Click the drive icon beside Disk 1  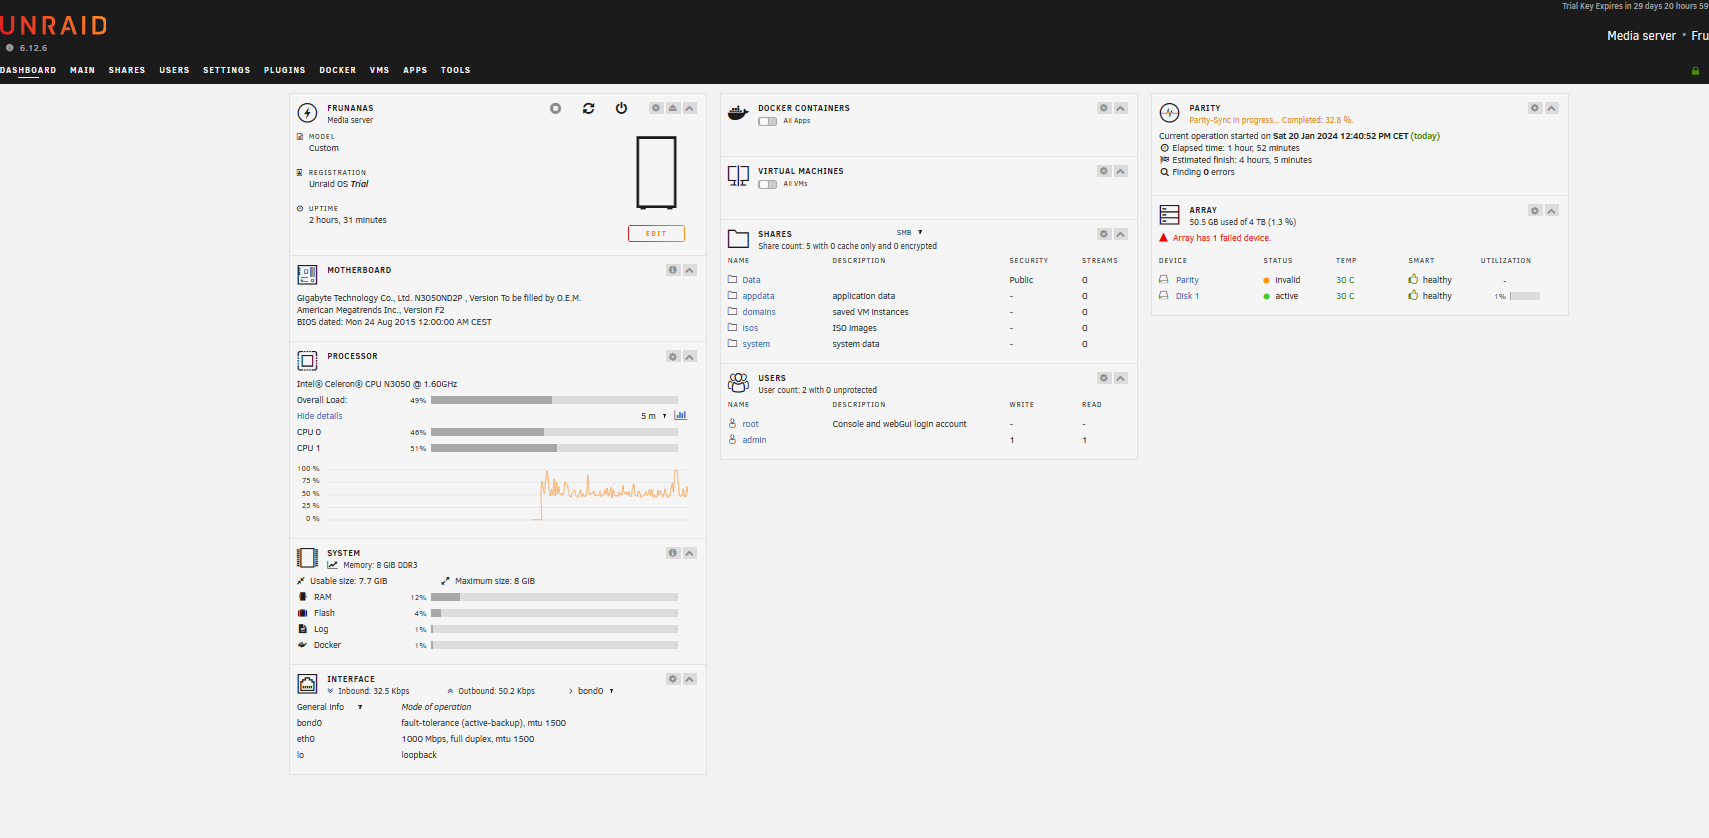1163,296
